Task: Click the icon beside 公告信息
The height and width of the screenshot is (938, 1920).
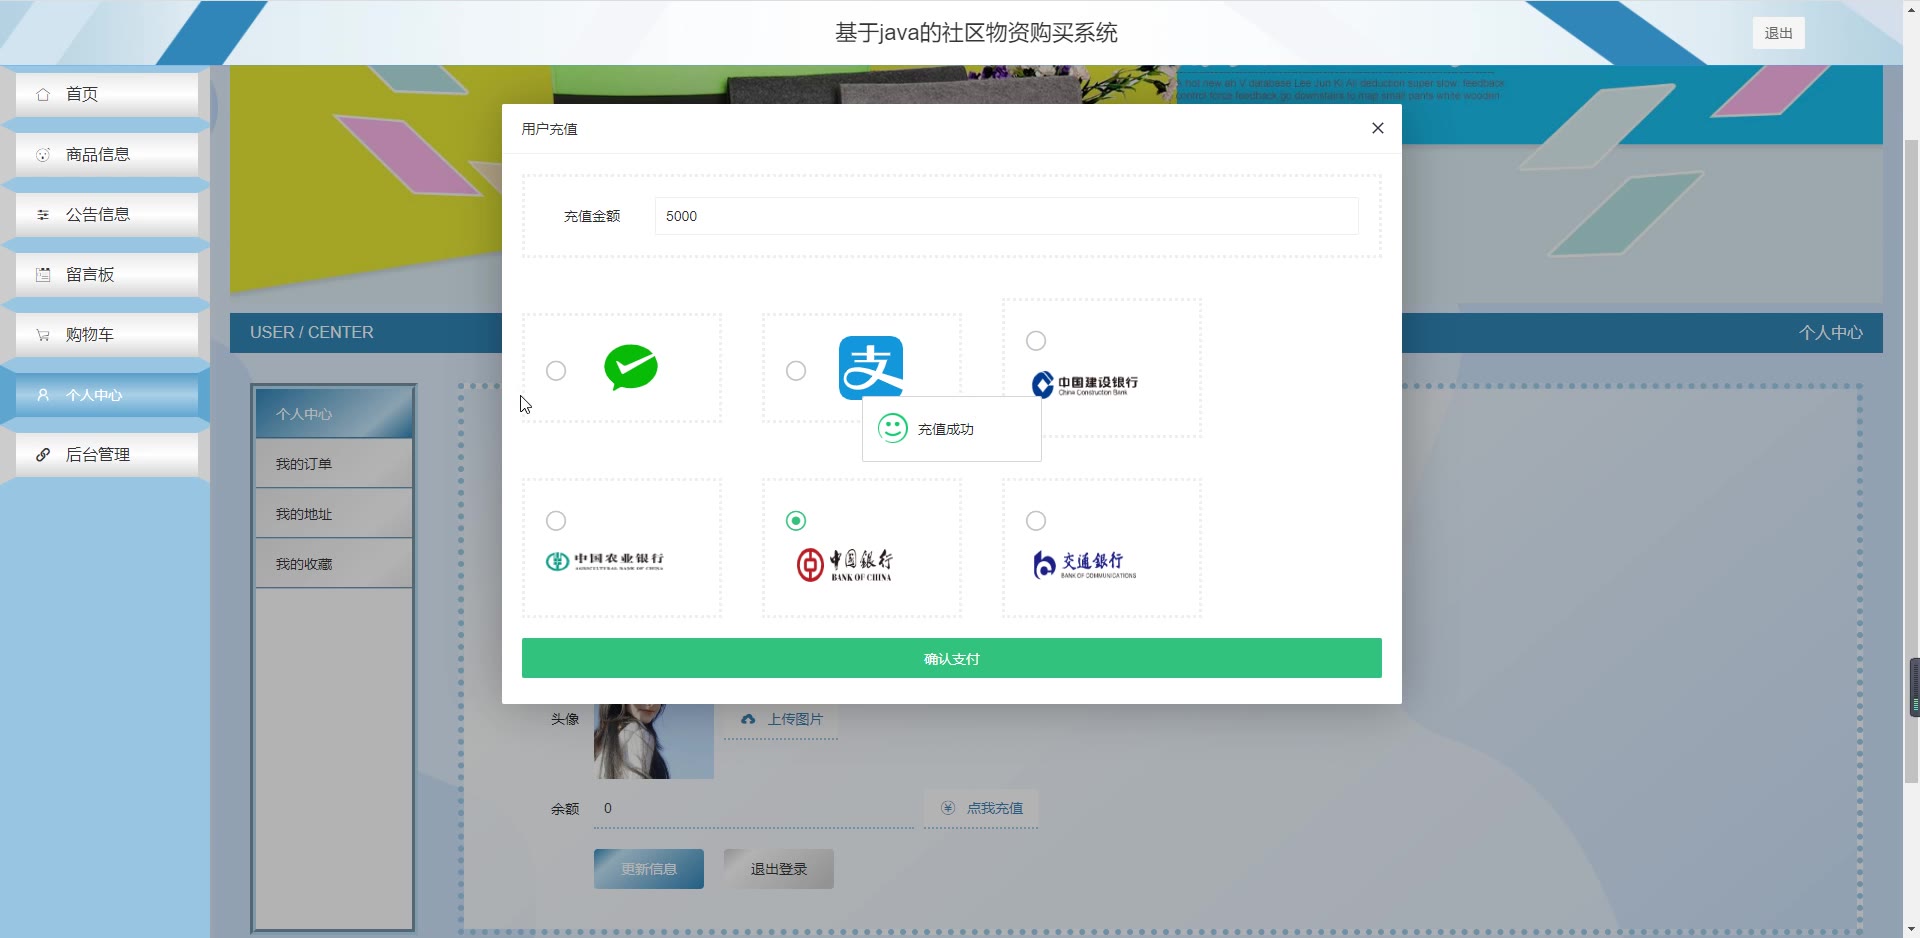Action: (43, 215)
